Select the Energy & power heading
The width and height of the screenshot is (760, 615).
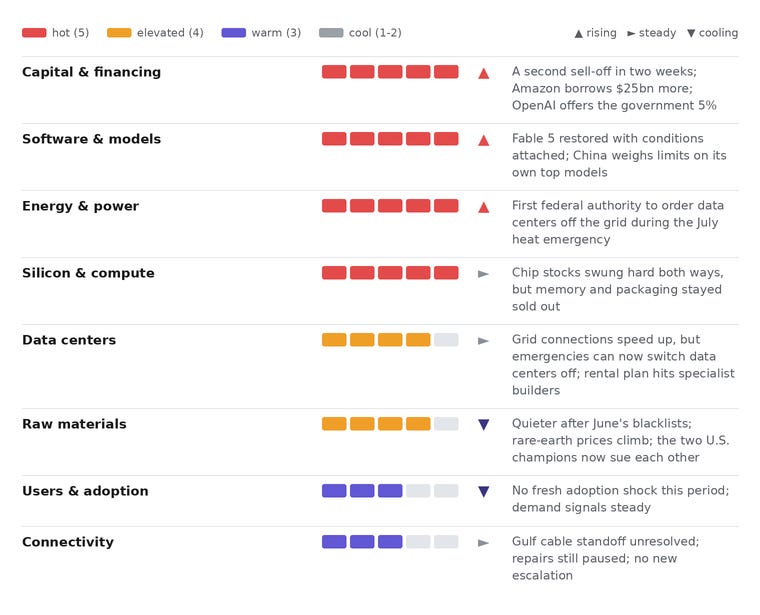point(80,206)
